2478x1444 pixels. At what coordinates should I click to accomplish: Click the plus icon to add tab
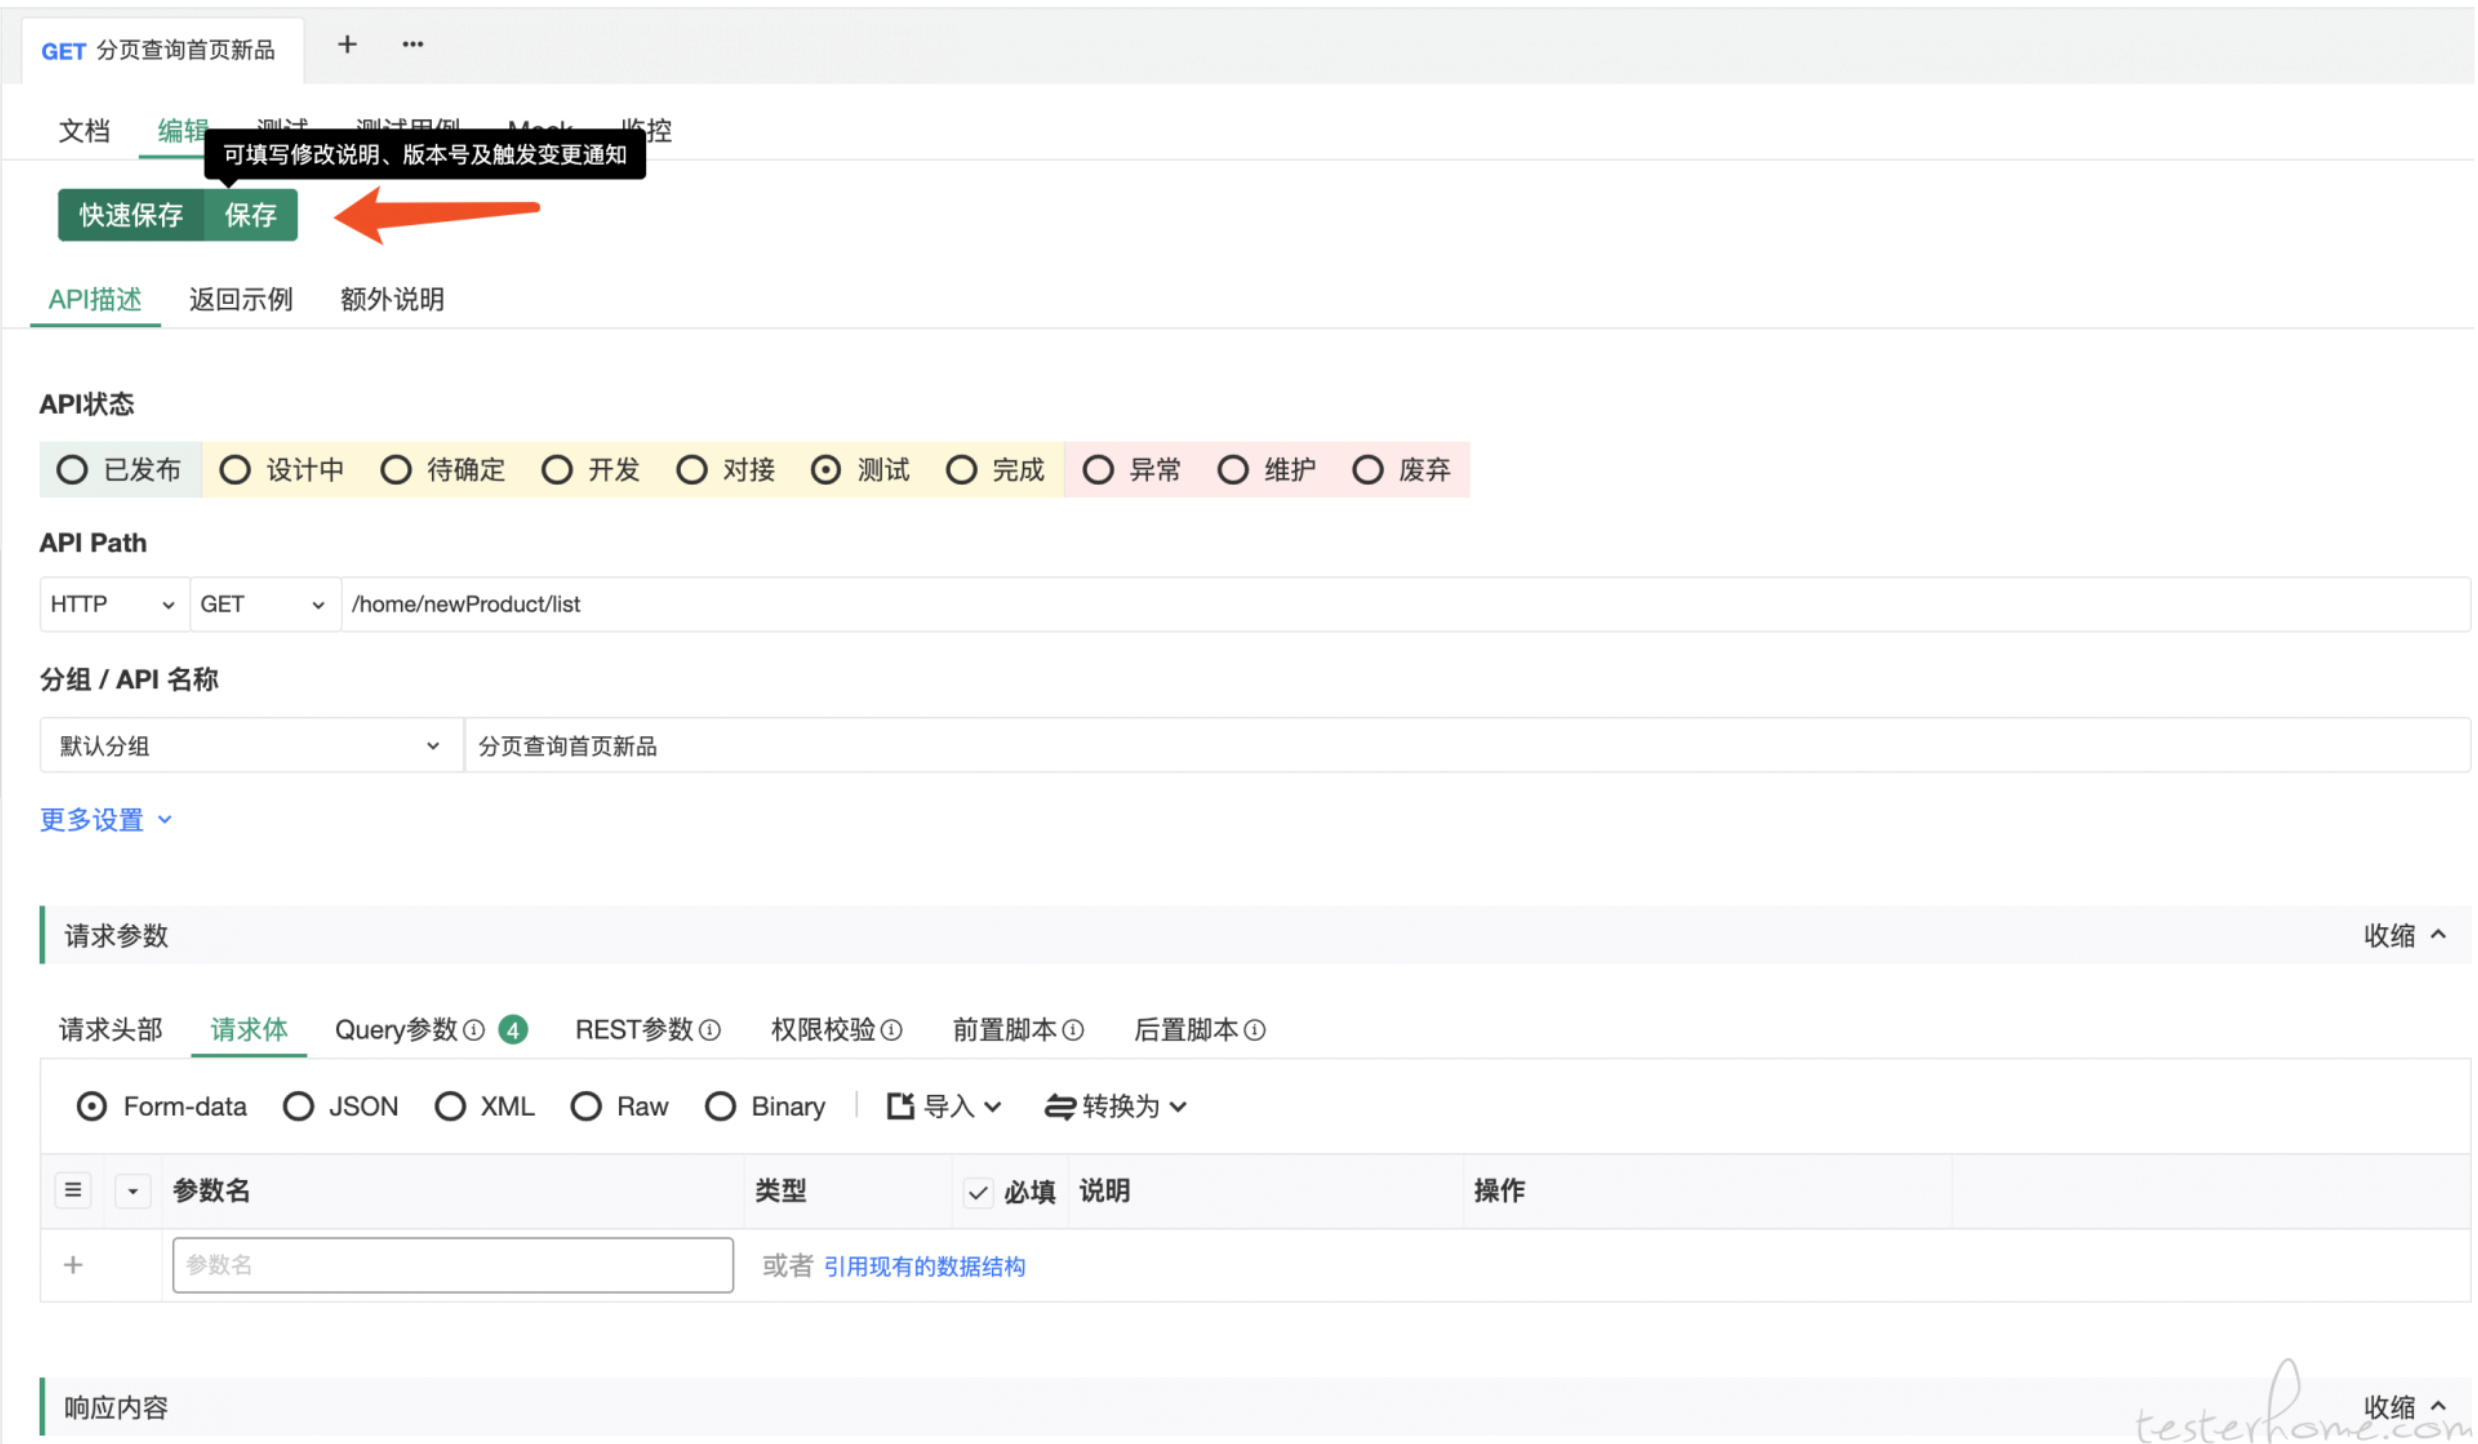pyautogui.click(x=346, y=45)
